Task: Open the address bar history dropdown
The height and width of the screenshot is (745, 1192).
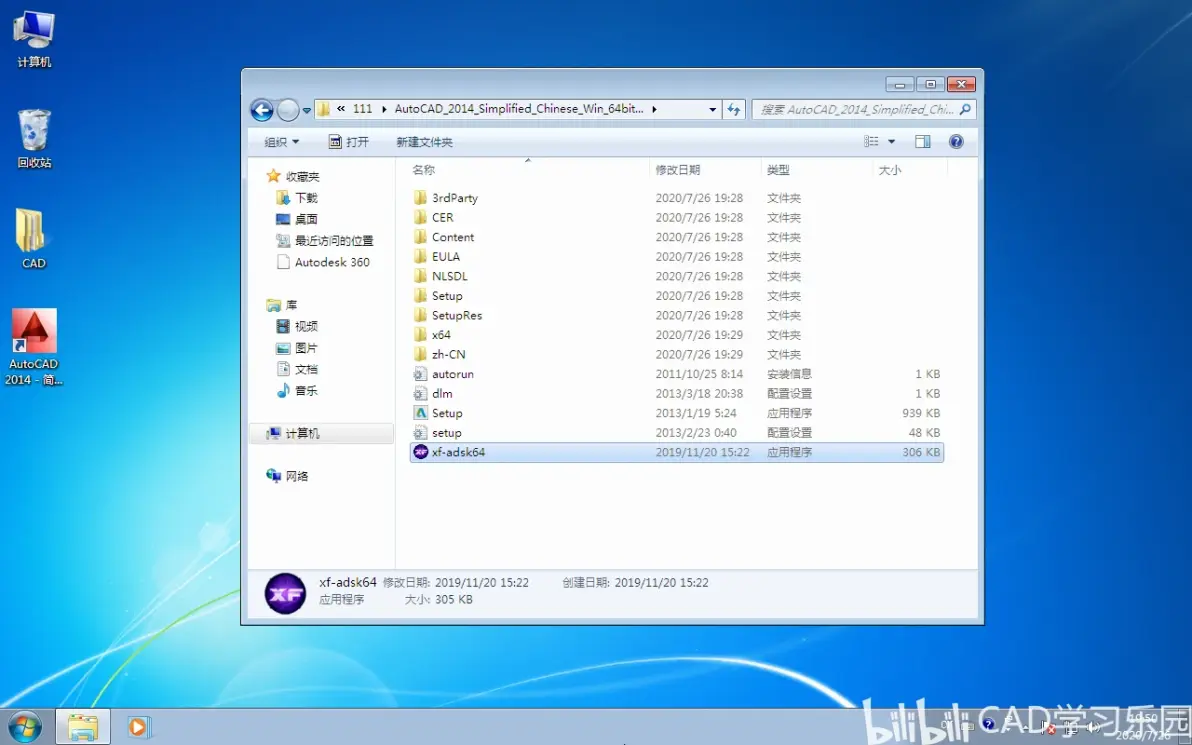Action: click(712, 109)
